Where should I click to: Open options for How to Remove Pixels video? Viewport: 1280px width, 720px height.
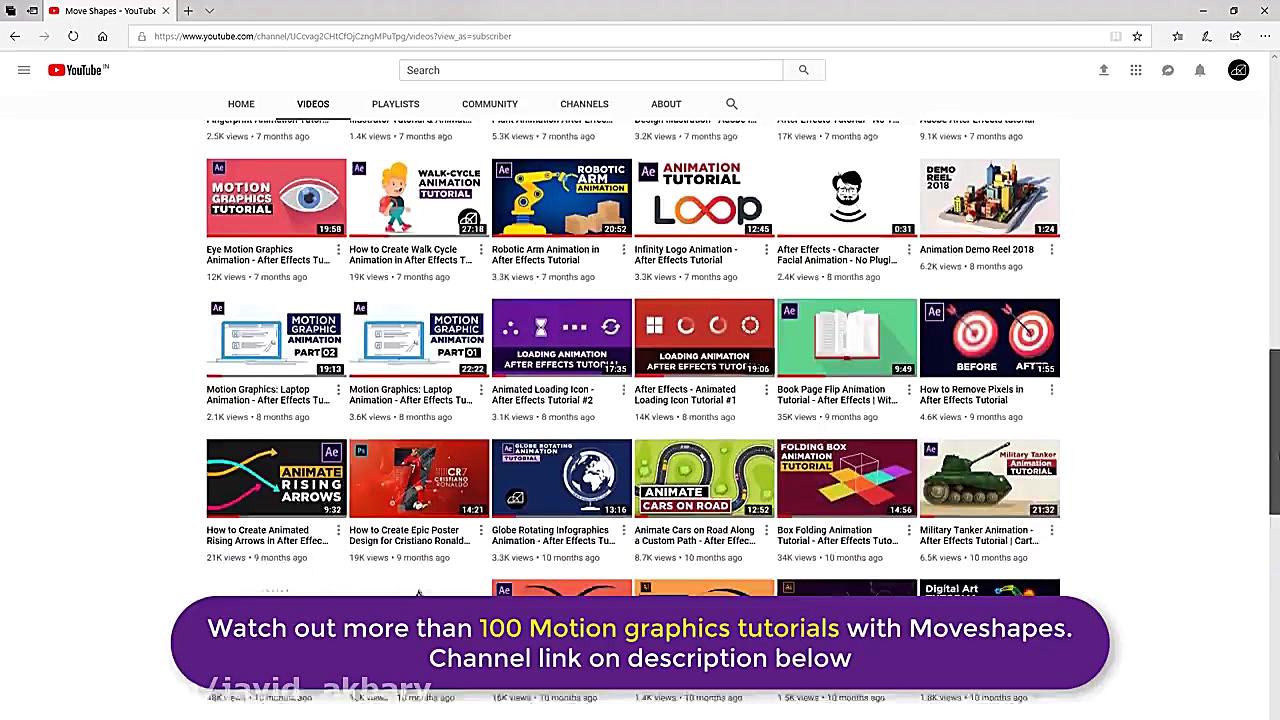point(1051,390)
